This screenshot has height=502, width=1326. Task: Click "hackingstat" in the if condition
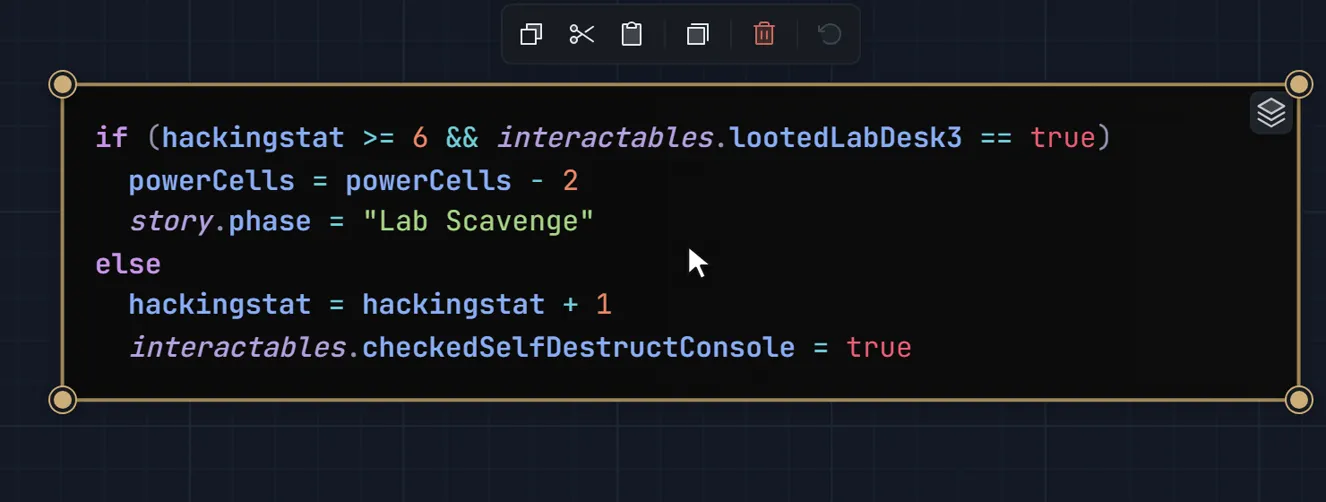(x=253, y=137)
